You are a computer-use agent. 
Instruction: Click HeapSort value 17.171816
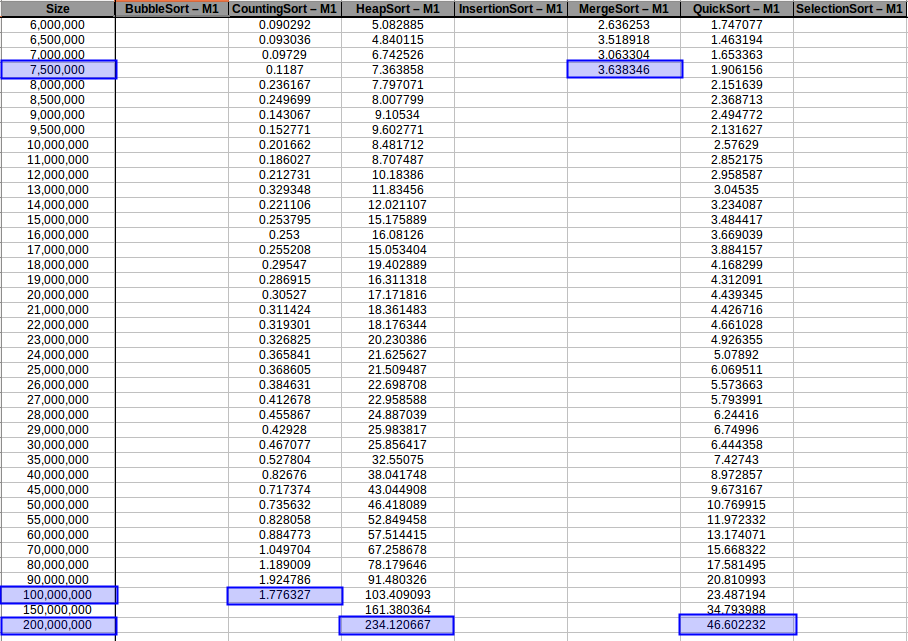coord(398,295)
